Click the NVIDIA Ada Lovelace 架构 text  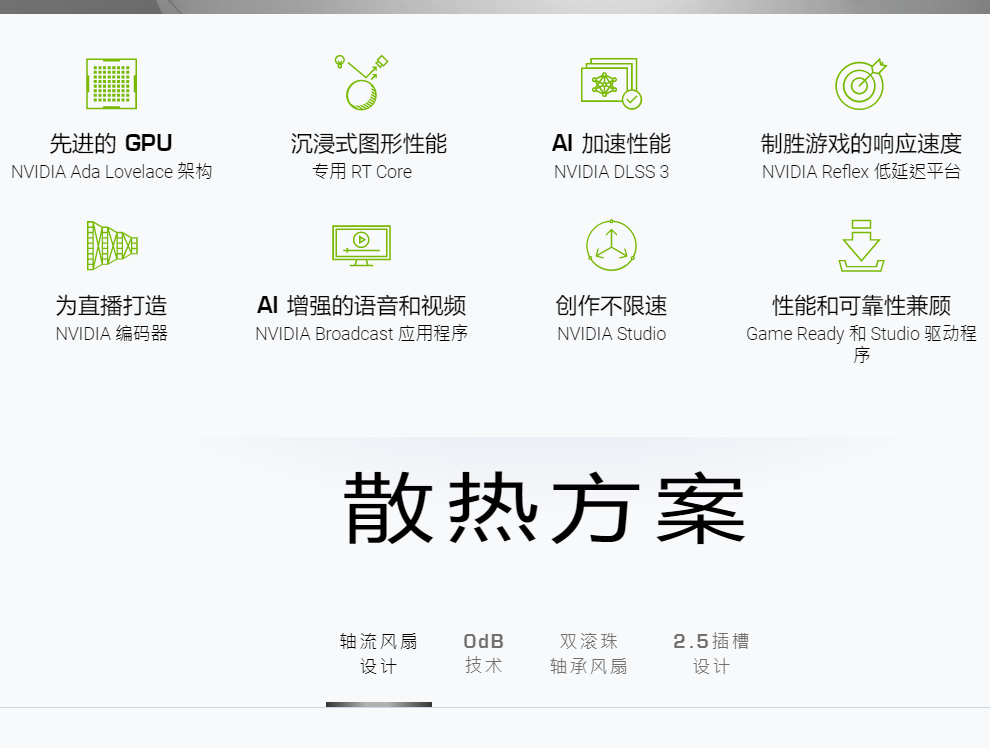coord(111,172)
